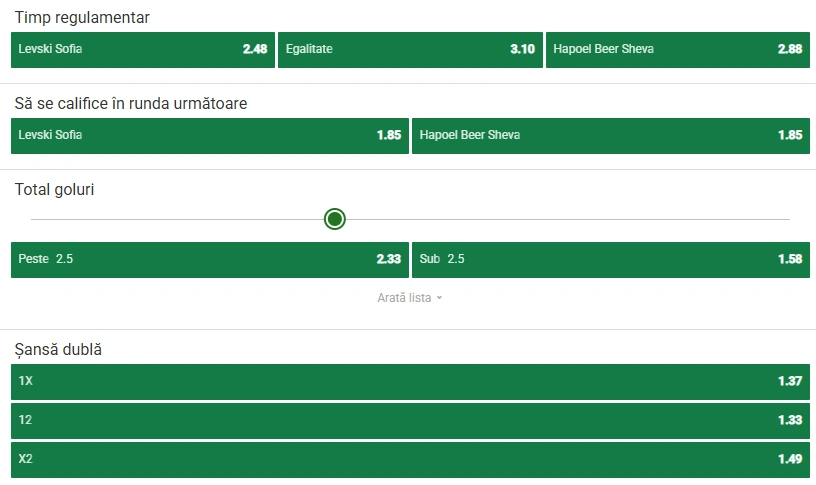Choose Hapoel Beer Sheva to qualify at 1.85

pyautogui.click(x=611, y=135)
